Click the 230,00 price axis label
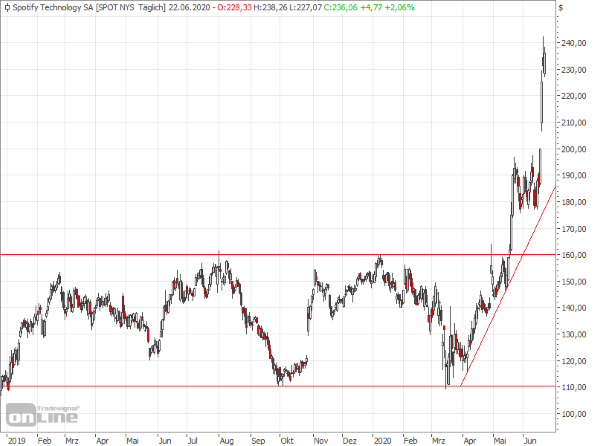The width and height of the screenshot is (595, 446). point(573,70)
